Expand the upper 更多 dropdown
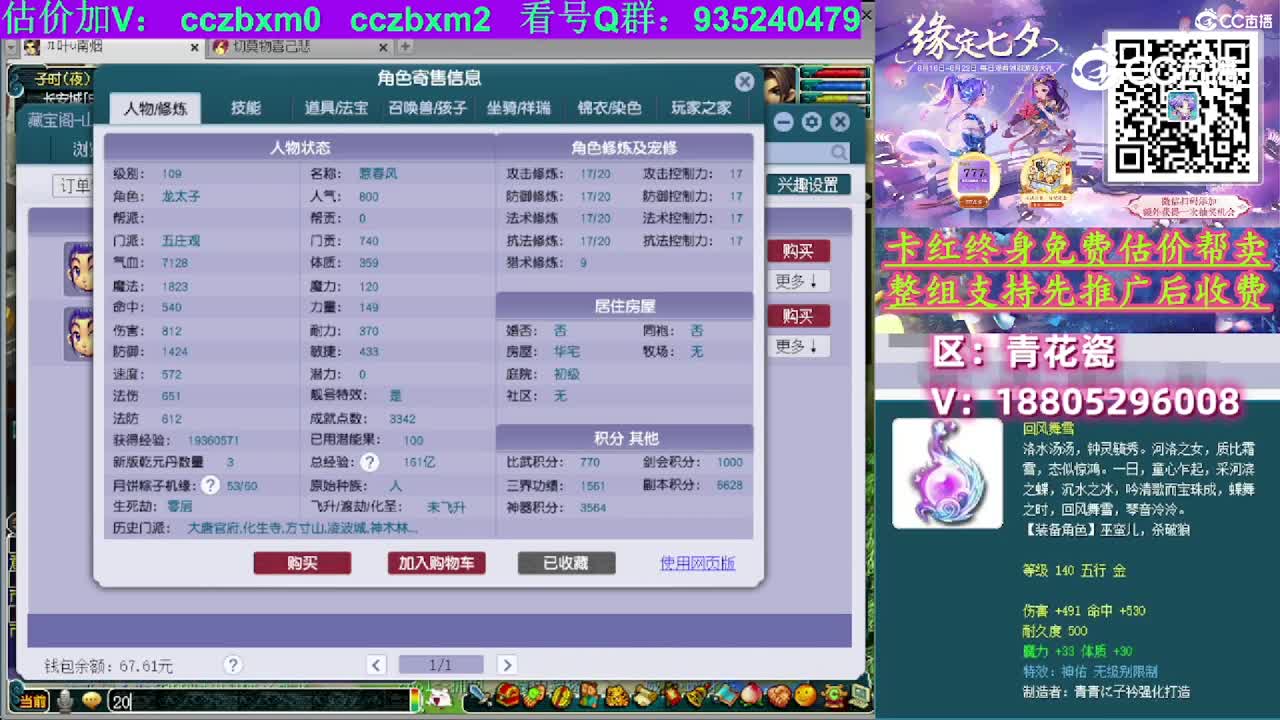This screenshot has height=720, width=1280. coord(798,282)
